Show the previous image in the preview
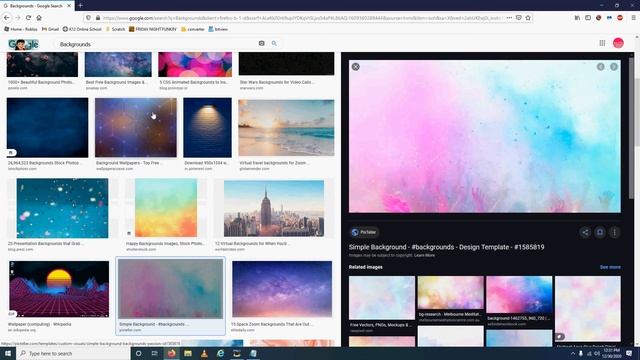This screenshot has height=360, width=640. pyautogui.click(x=600, y=67)
